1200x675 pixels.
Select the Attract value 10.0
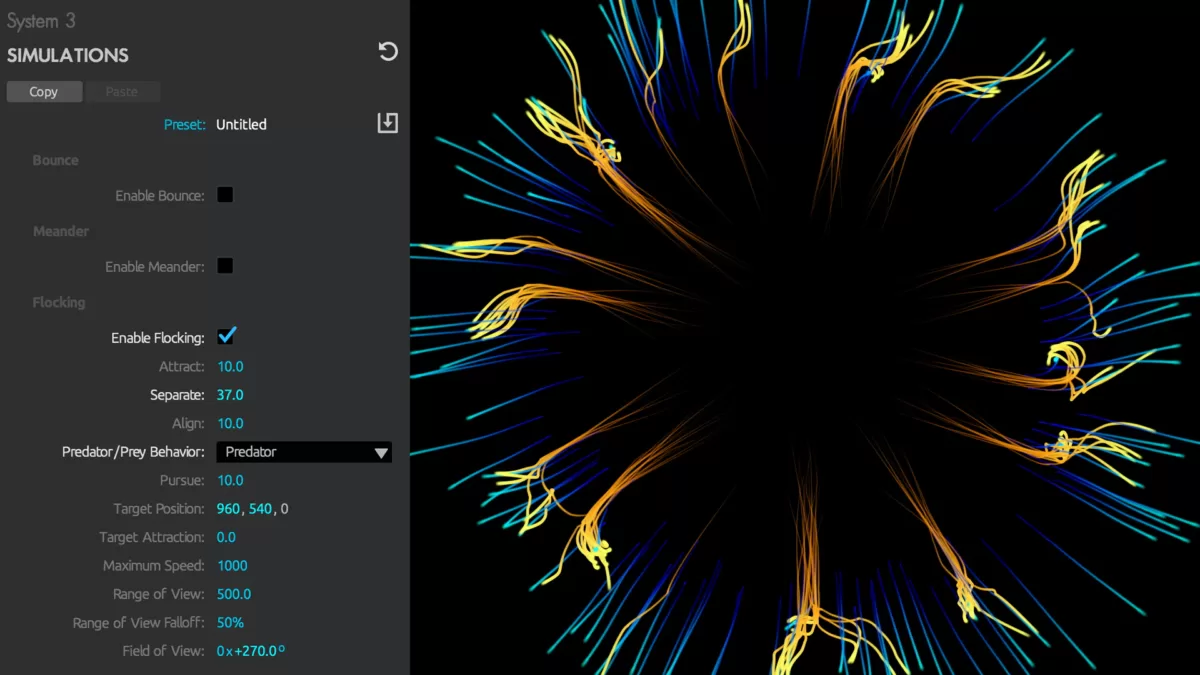coord(230,367)
